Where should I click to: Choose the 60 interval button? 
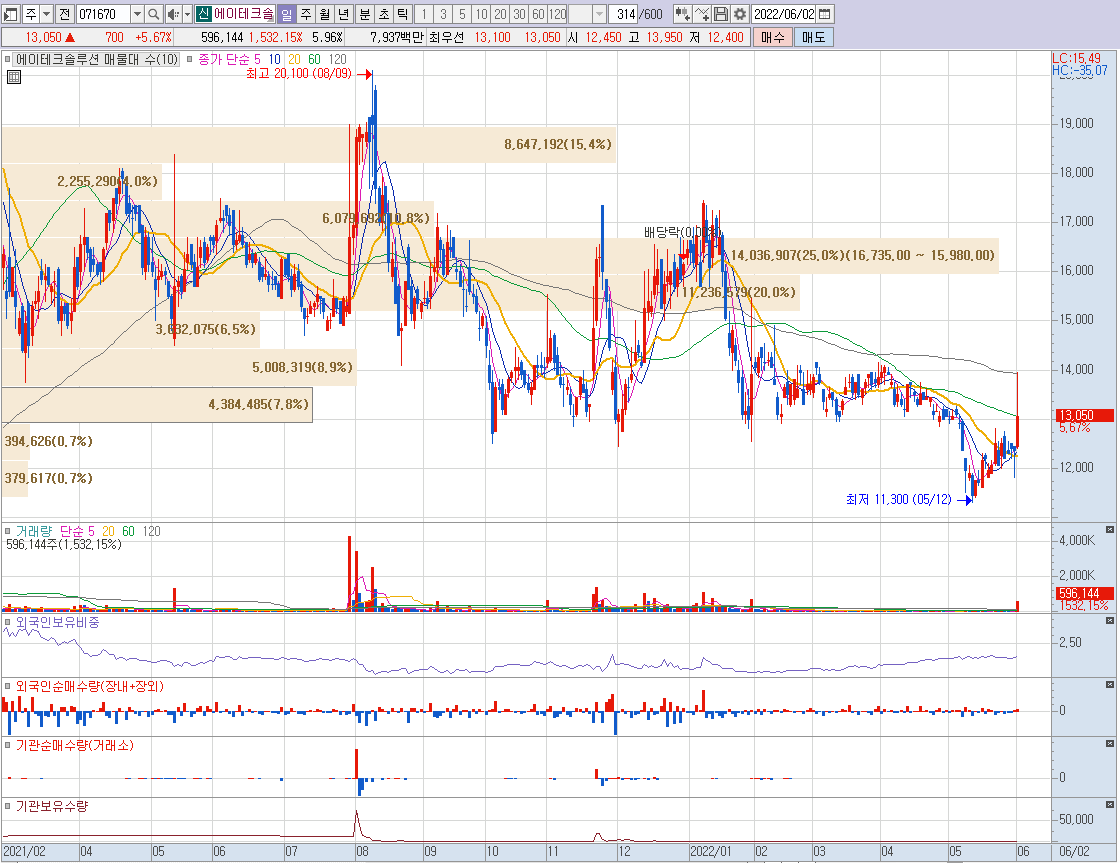[x=539, y=14]
